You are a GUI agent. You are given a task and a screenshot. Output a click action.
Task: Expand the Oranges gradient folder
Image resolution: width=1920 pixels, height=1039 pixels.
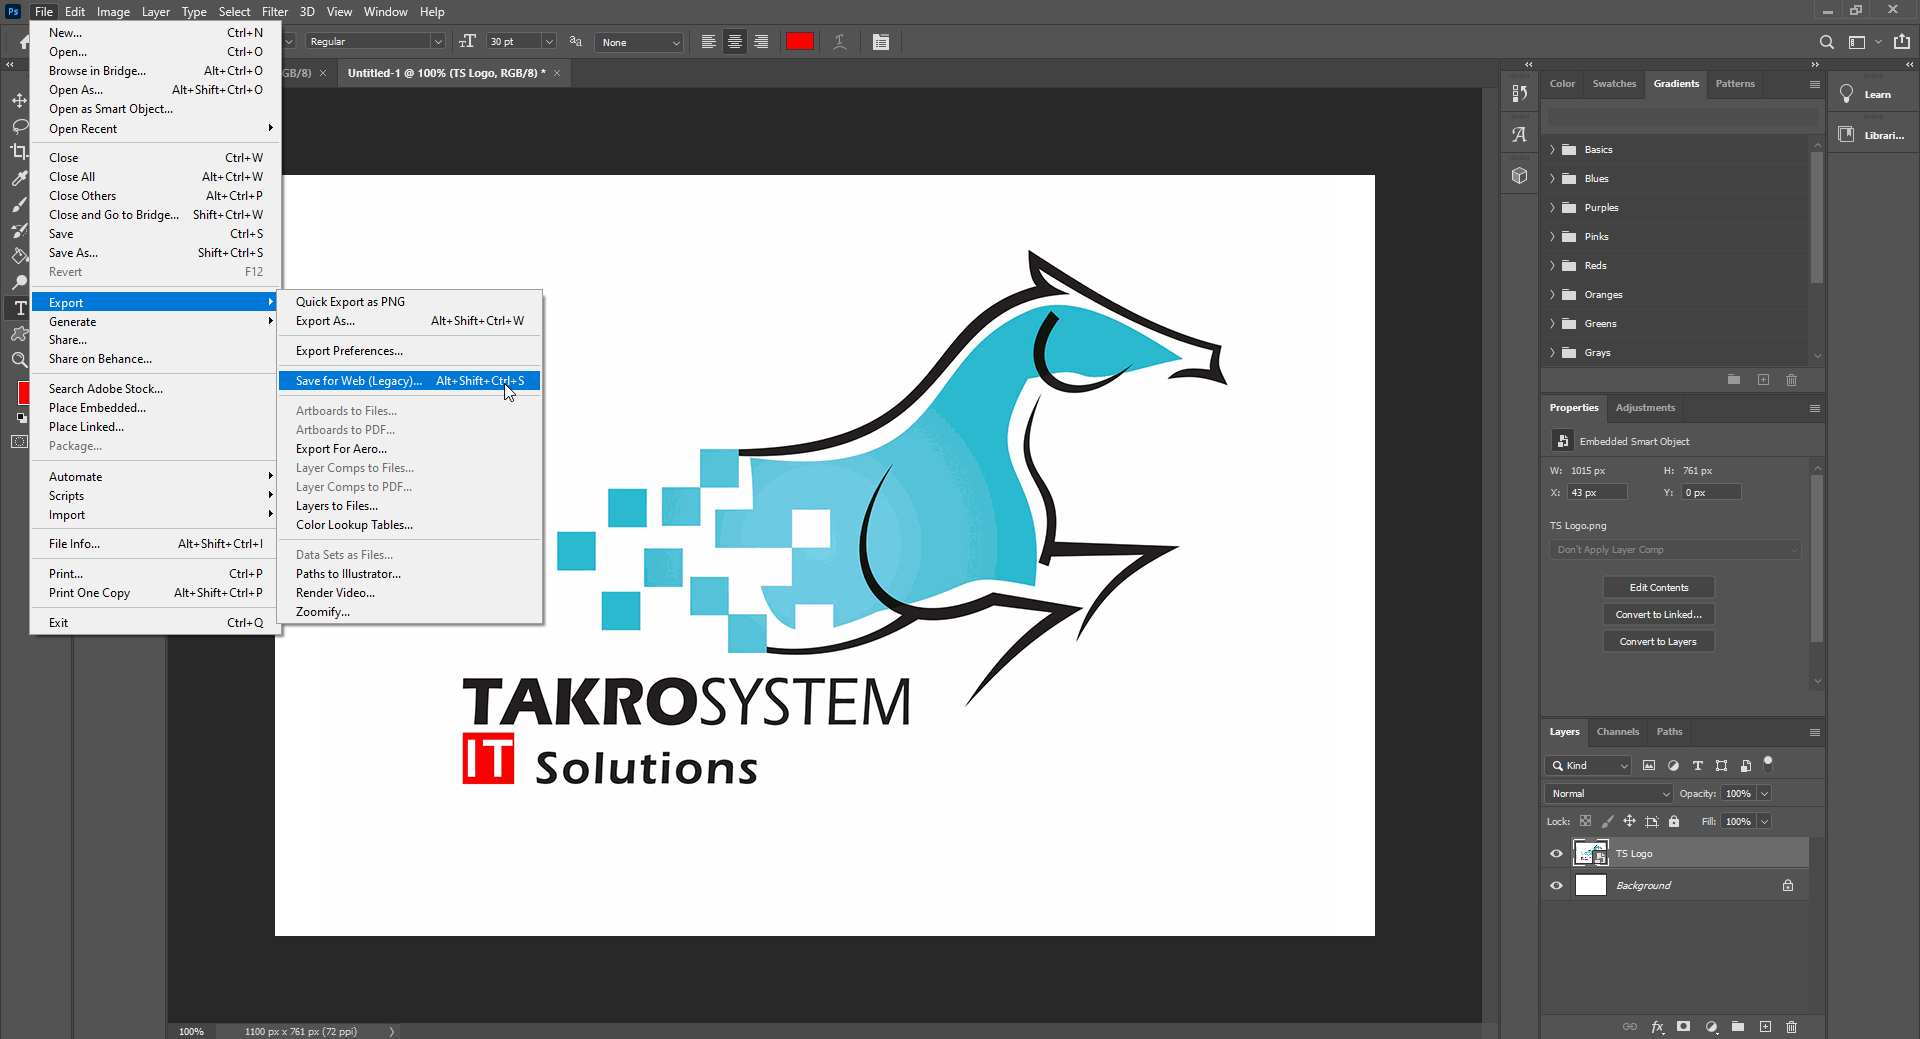[x=1552, y=295]
